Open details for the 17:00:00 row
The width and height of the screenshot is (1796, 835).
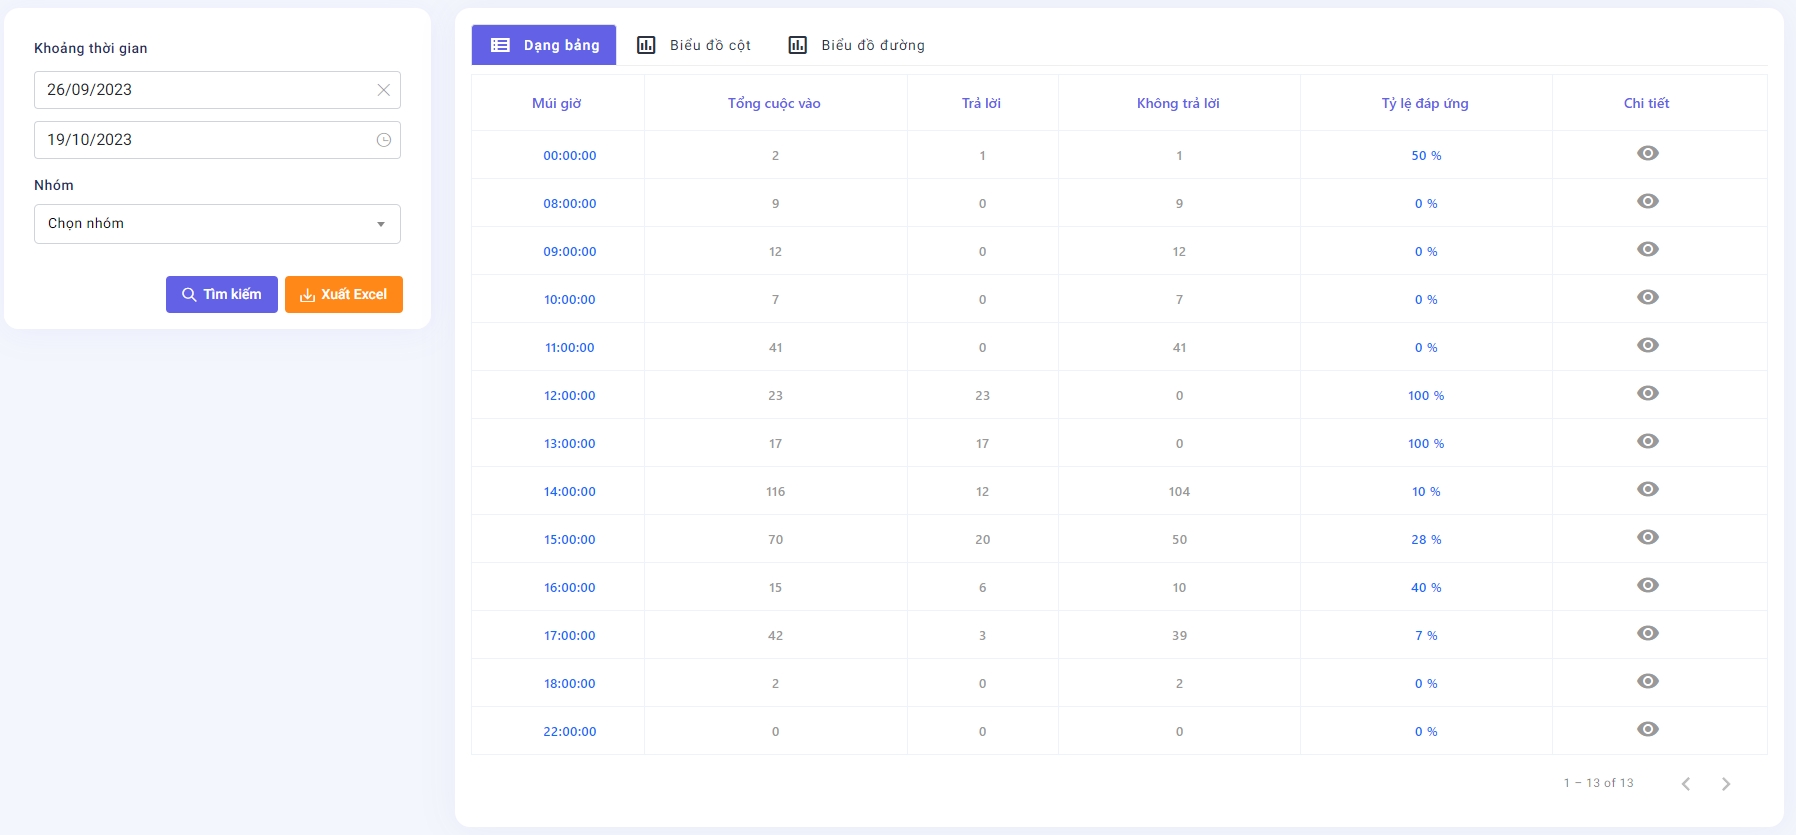[1647, 633]
